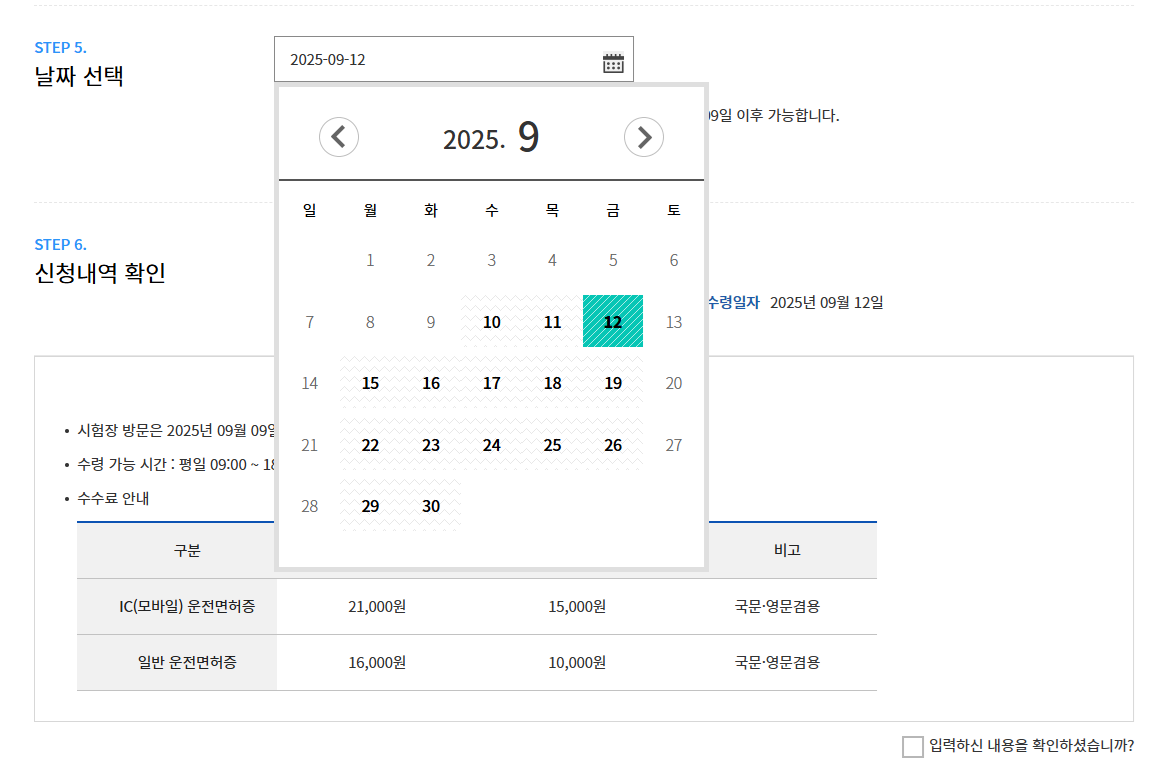Select September 30 on the calendar

[x=431, y=506]
